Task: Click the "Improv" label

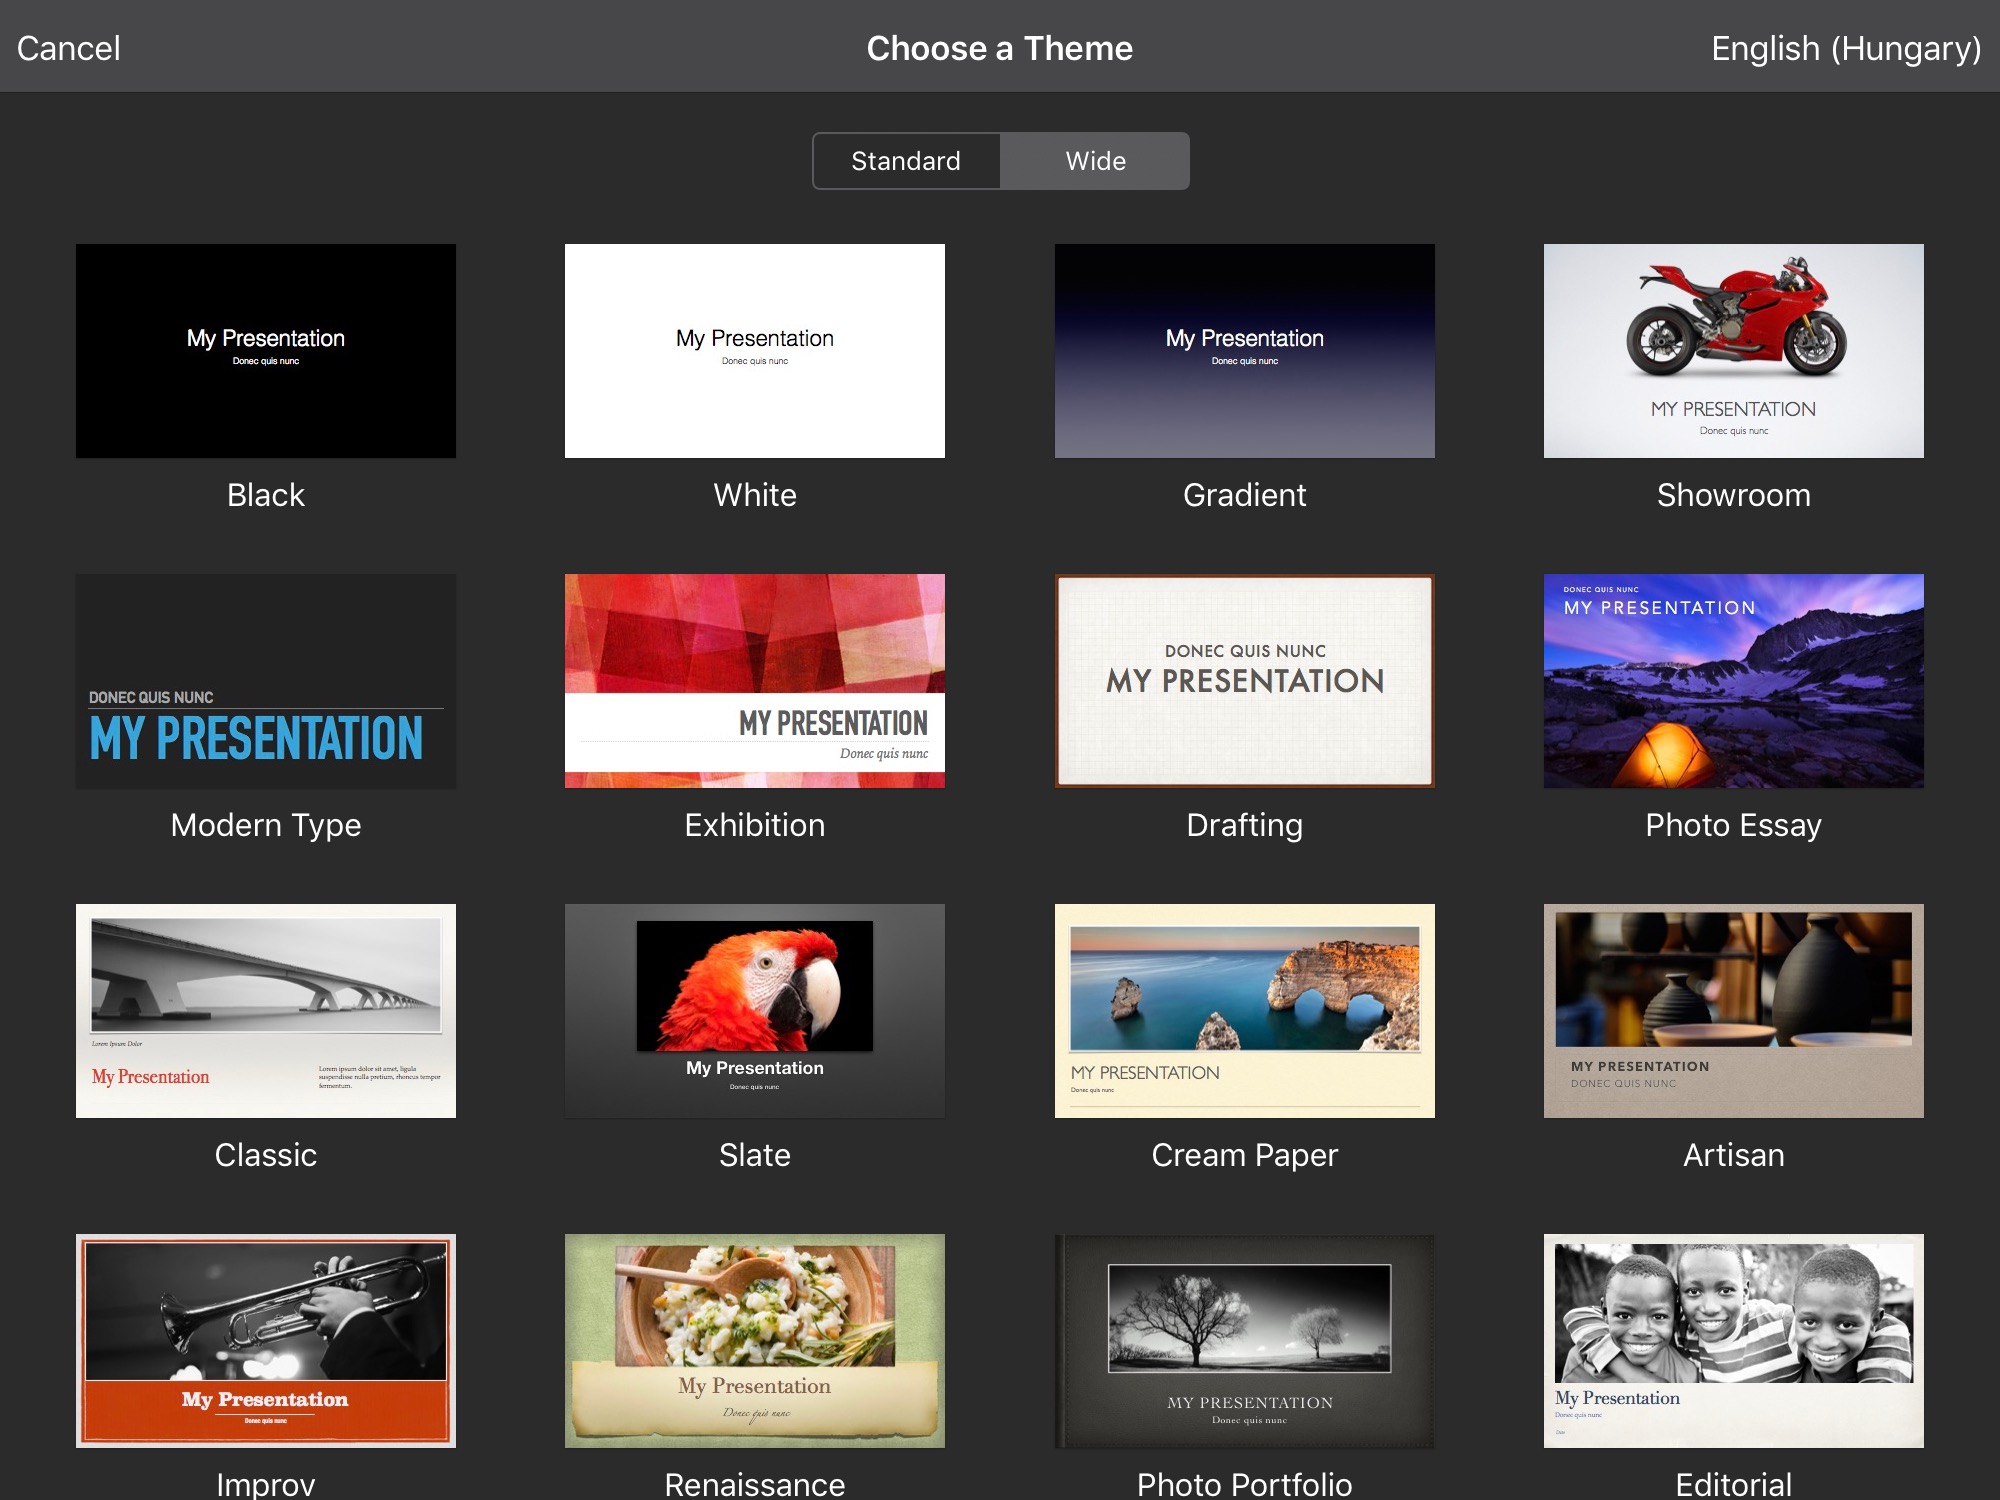Action: [x=266, y=1484]
